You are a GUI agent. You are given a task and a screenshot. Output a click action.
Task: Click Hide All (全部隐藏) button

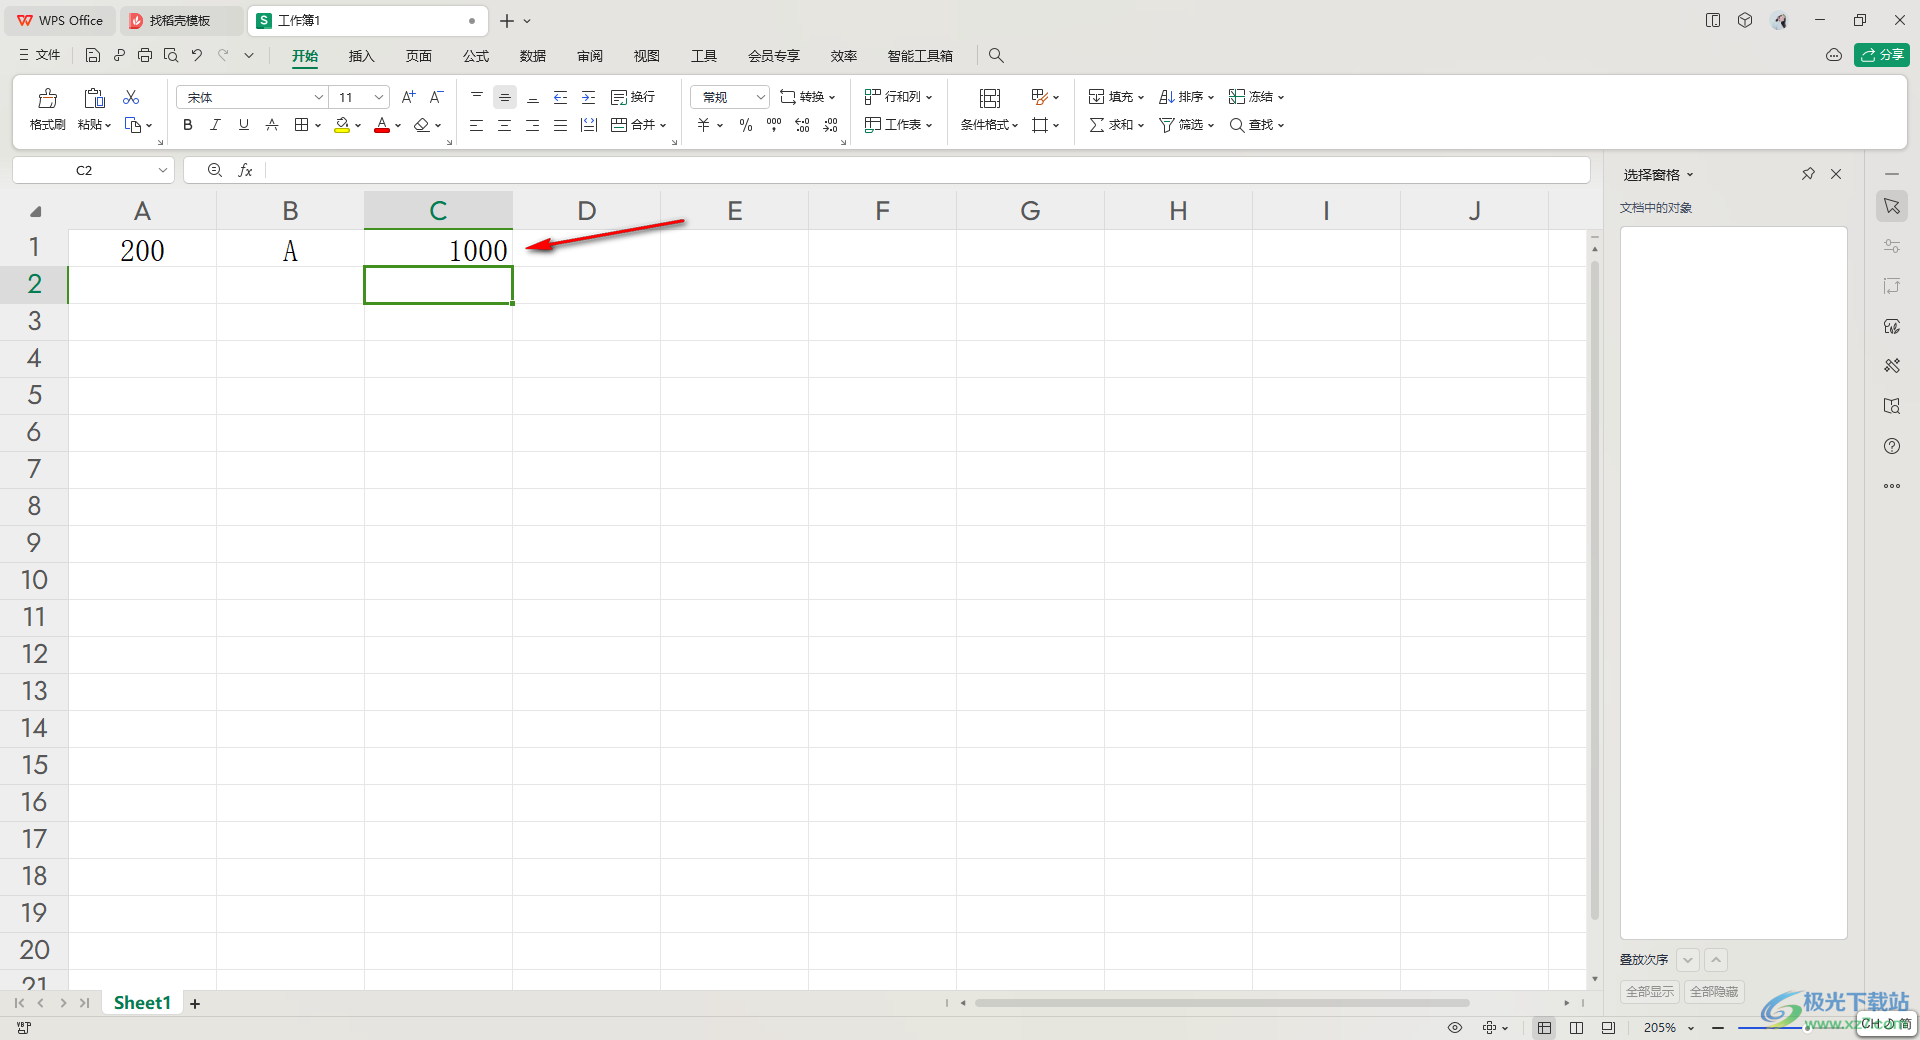pyautogui.click(x=1714, y=991)
